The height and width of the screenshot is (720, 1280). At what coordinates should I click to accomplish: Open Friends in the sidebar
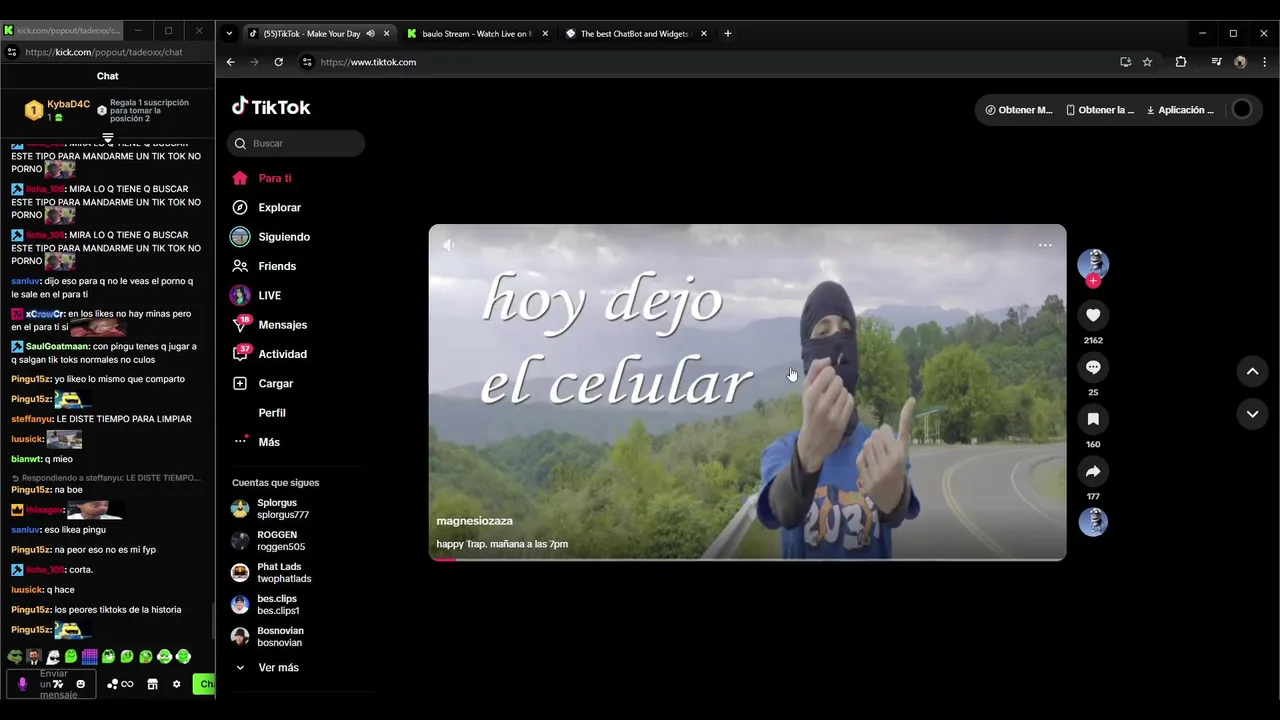264,266
